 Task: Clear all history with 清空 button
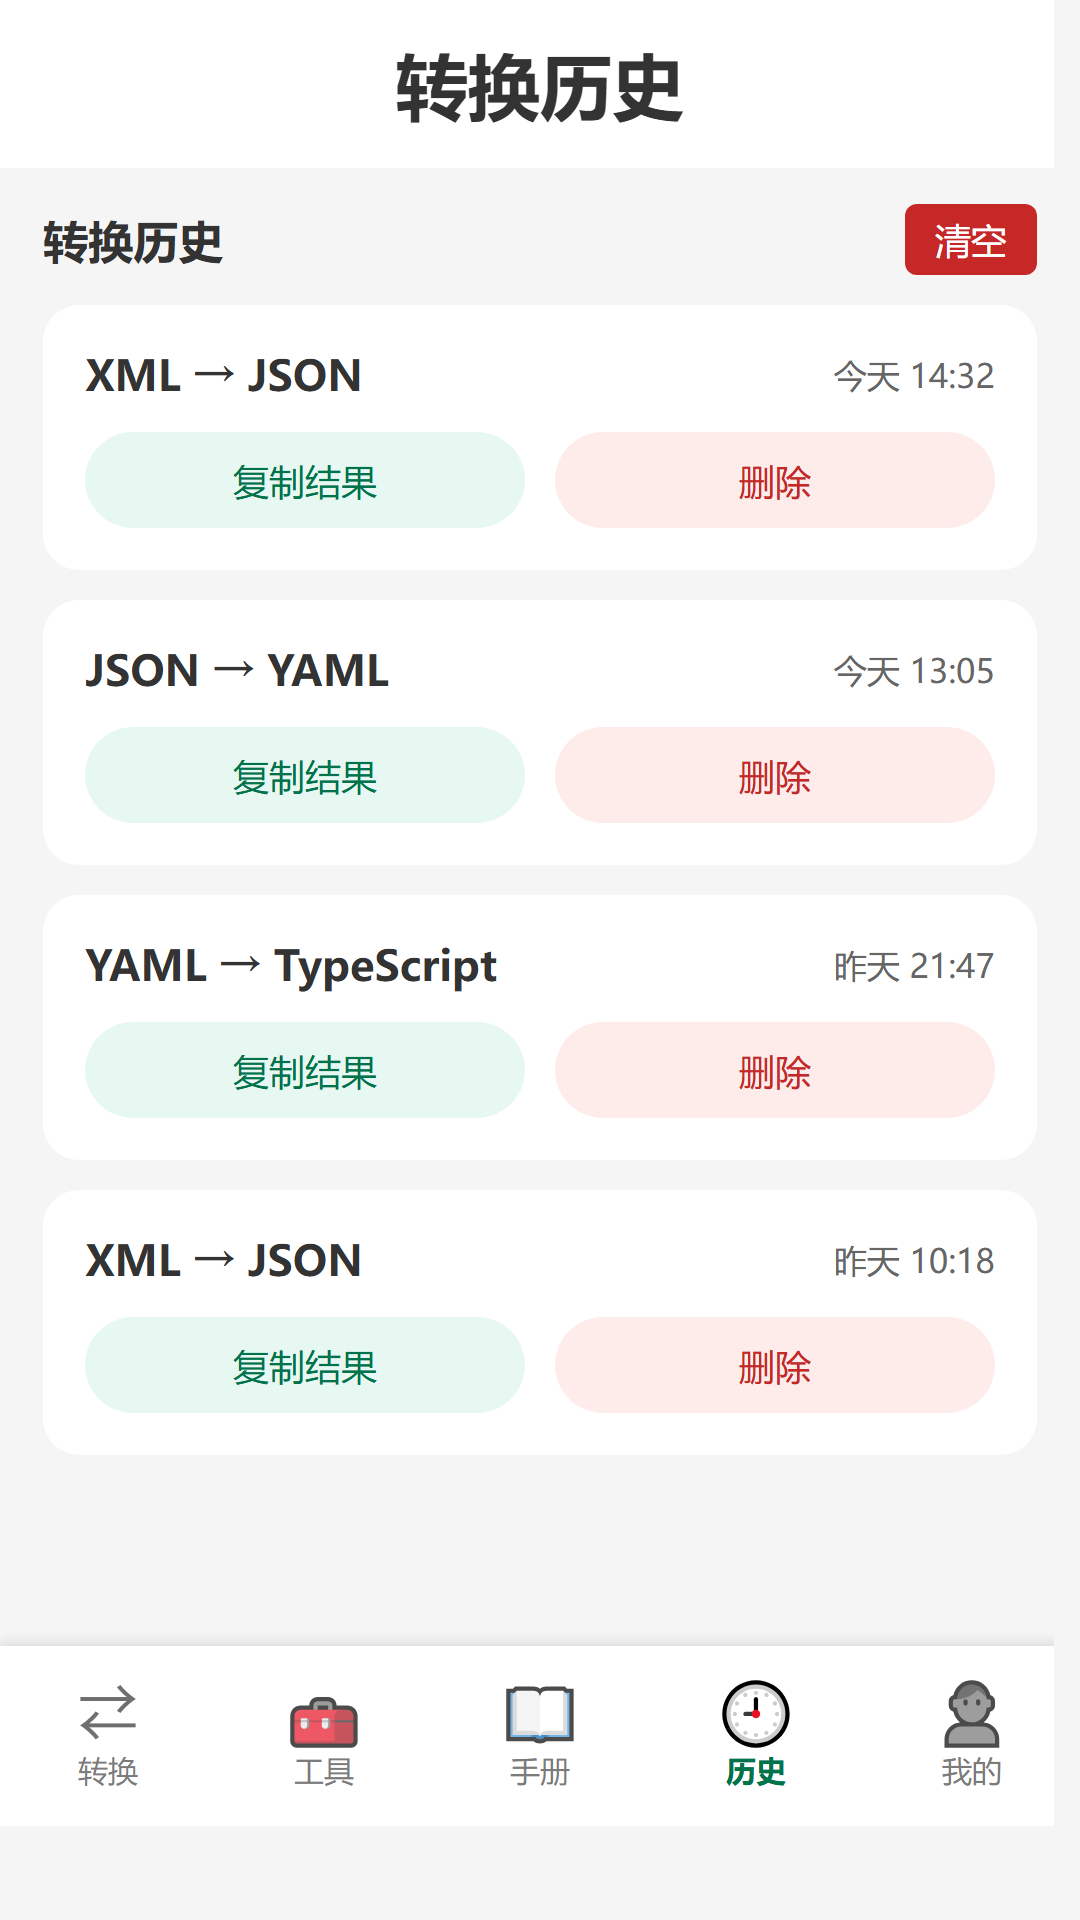coord(971,240)
